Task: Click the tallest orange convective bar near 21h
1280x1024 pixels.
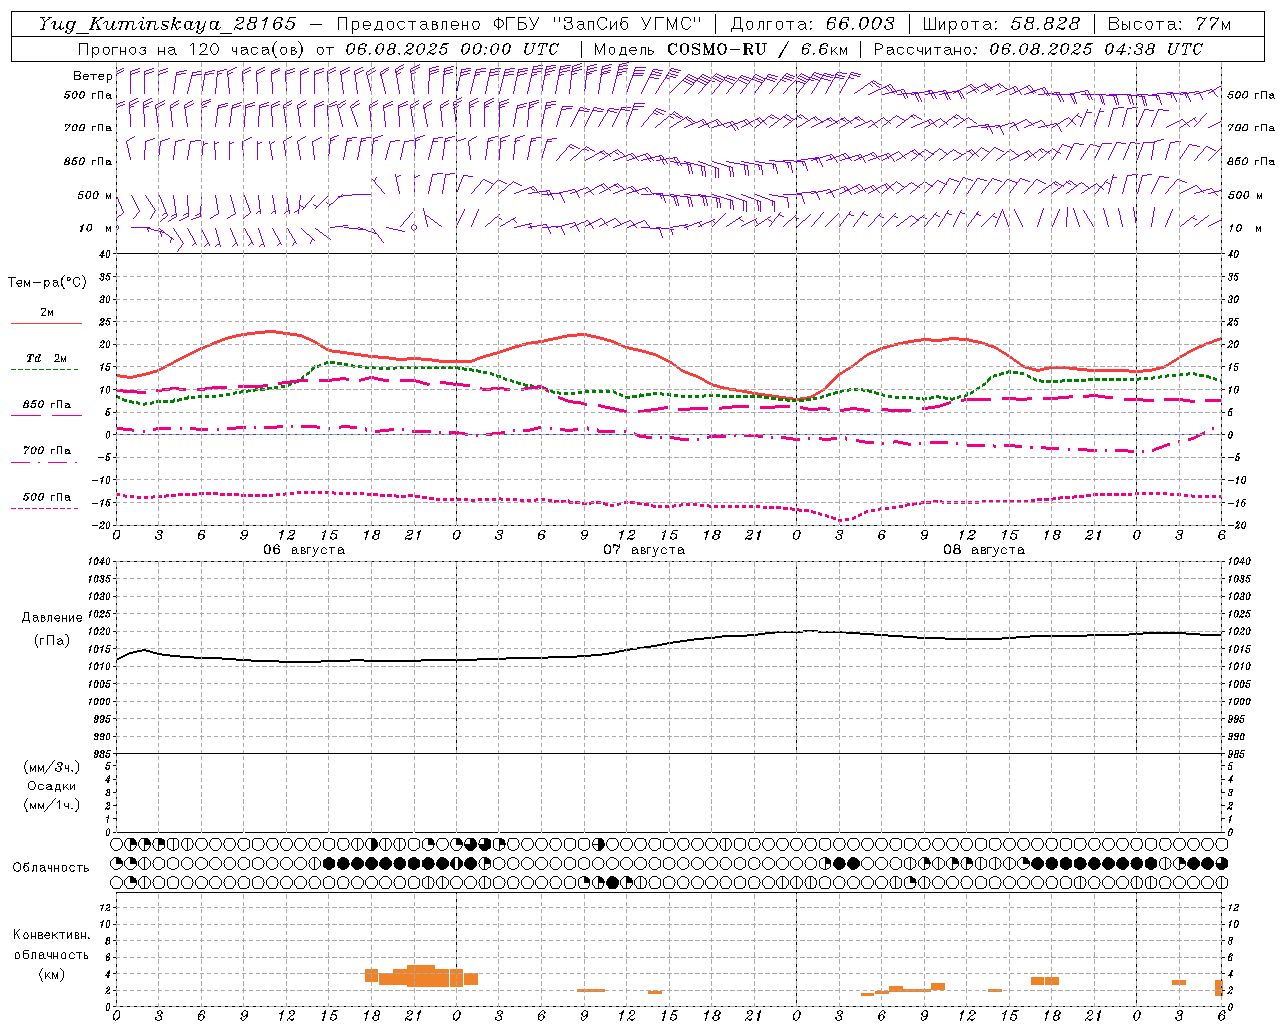Action: pyautogui.click(x=421, y=976)
